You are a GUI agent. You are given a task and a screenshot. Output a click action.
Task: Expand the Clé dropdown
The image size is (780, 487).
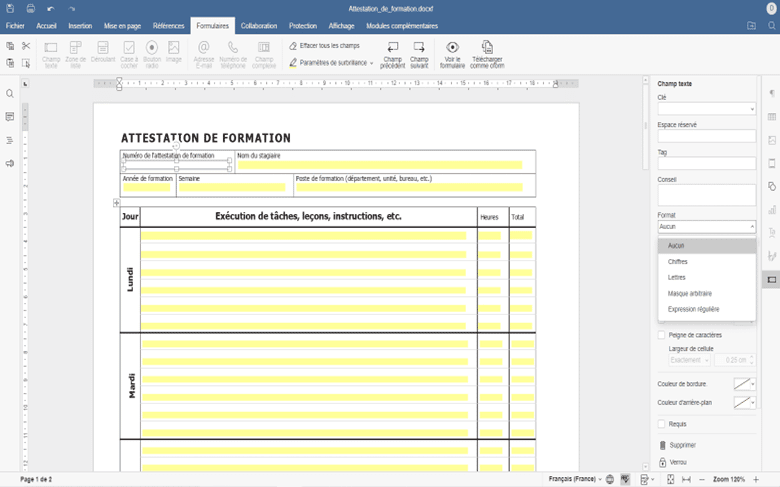tap(751, 109)
